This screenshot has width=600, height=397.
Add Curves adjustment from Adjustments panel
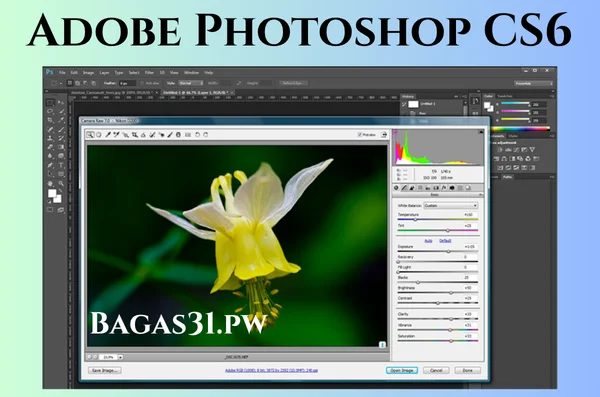click(x=516, y=150)
